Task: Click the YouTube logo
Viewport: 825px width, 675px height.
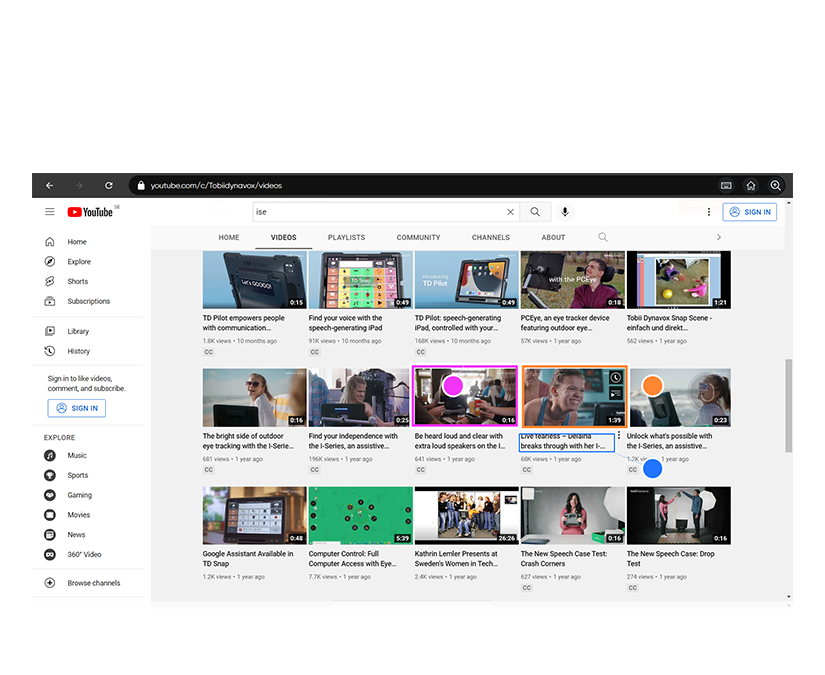Action: point(91,212)
